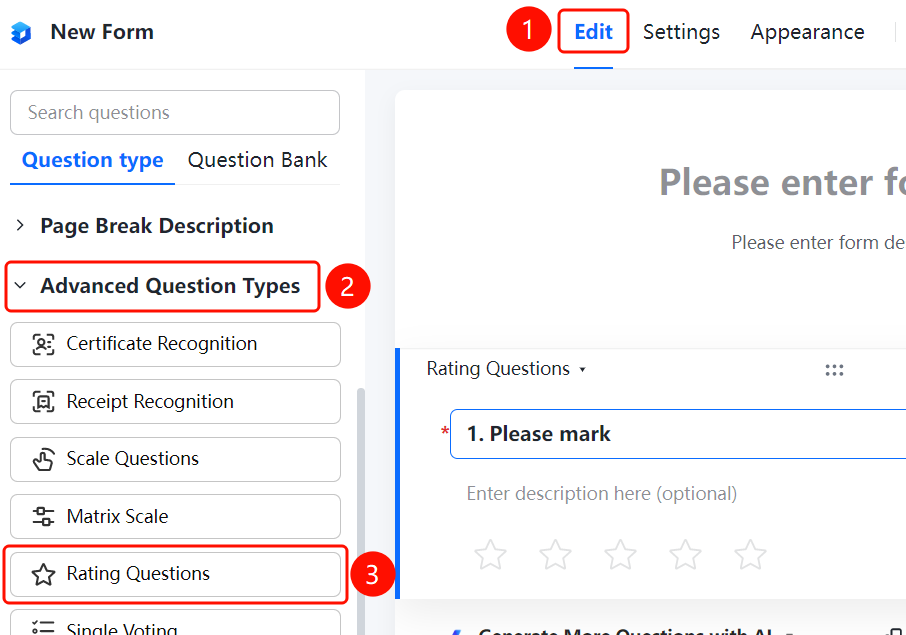The height and width of the screenshot is (635, 906).
Task: Focus the Search questions field
Action: coord(174,112)
